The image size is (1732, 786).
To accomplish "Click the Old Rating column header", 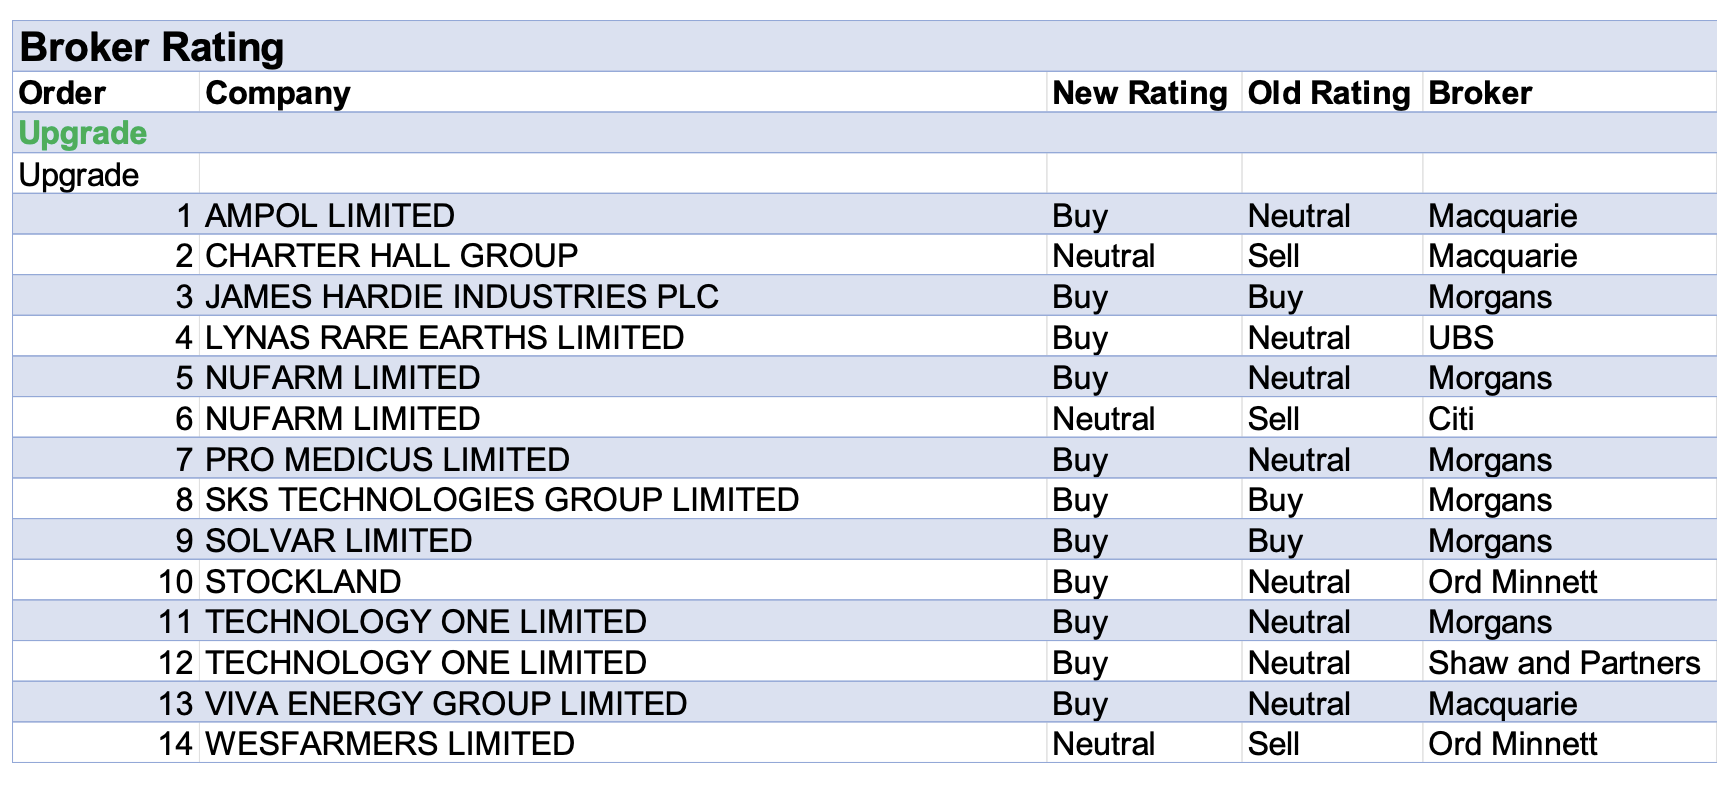I will (x=1328, y=93).
